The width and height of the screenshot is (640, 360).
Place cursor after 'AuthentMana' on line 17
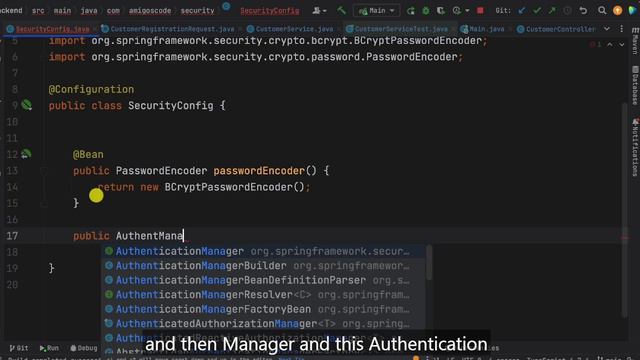click(184, 236)
